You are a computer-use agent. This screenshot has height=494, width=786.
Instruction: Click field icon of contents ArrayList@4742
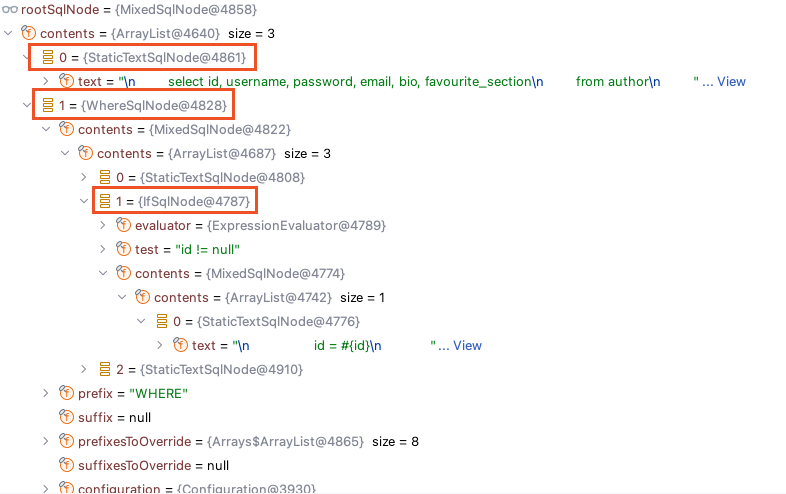tap(143, 297)
